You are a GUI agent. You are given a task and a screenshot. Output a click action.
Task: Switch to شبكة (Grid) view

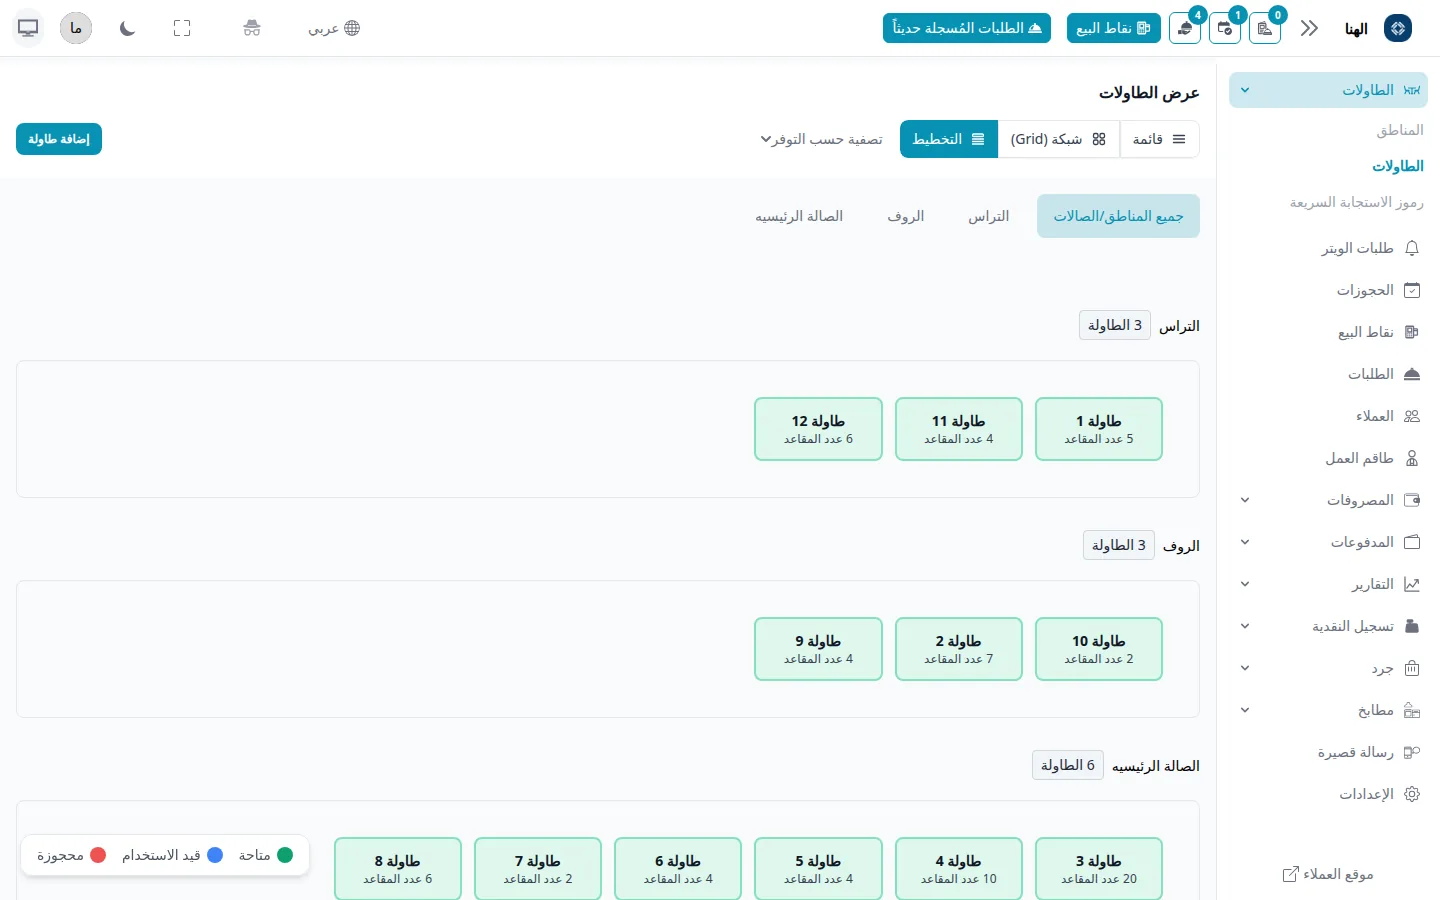(1059, 139)
